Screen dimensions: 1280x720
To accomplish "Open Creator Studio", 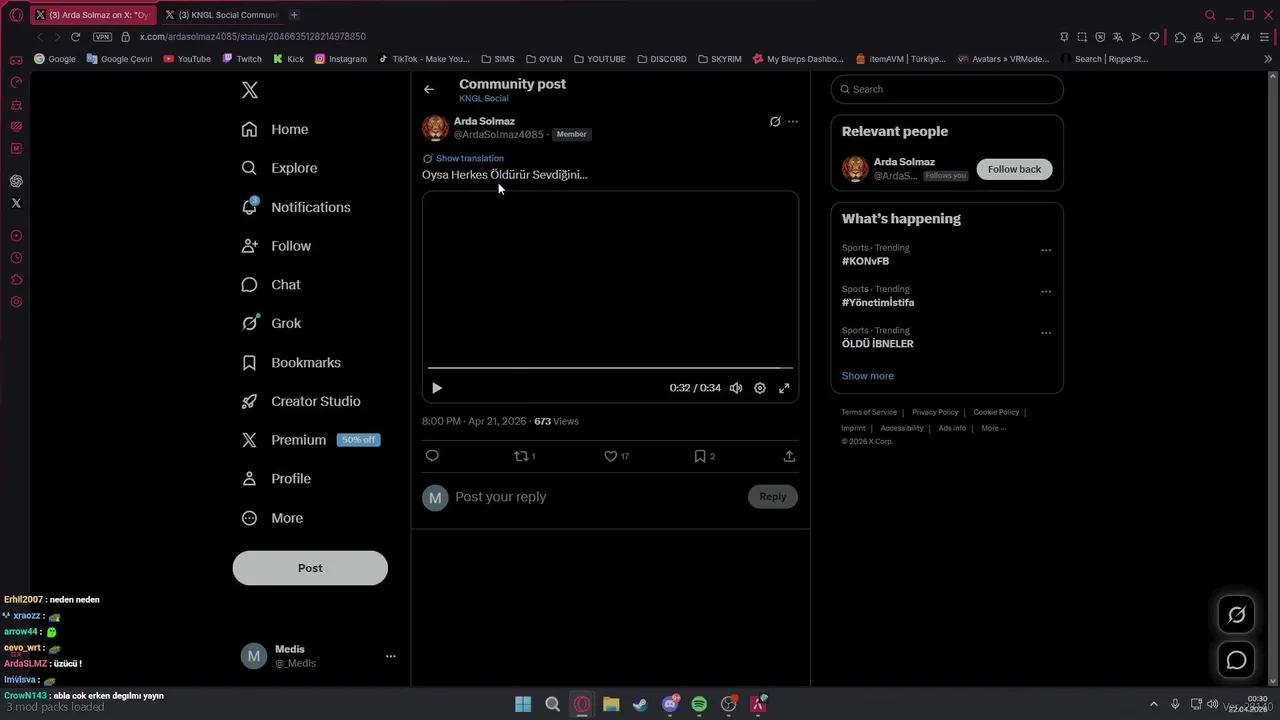I will click(301, 401).
